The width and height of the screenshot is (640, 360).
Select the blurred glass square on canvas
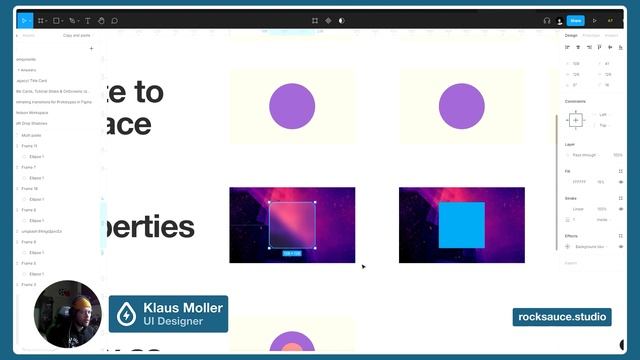pyautogui.click(x=292, y=225)
